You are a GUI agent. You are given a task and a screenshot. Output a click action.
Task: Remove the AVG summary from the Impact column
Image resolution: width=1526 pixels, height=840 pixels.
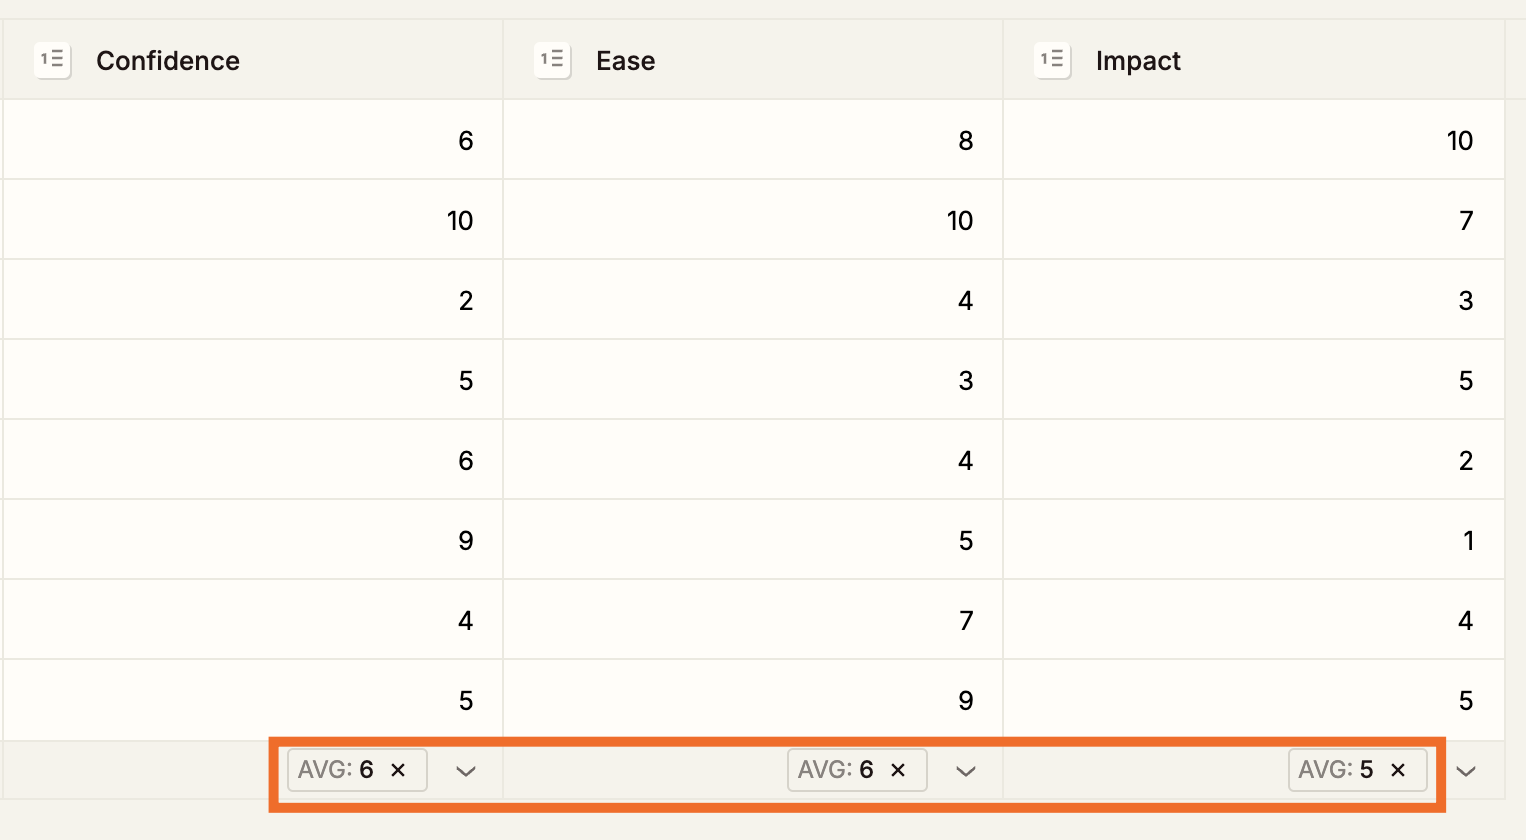[1399, 770]
